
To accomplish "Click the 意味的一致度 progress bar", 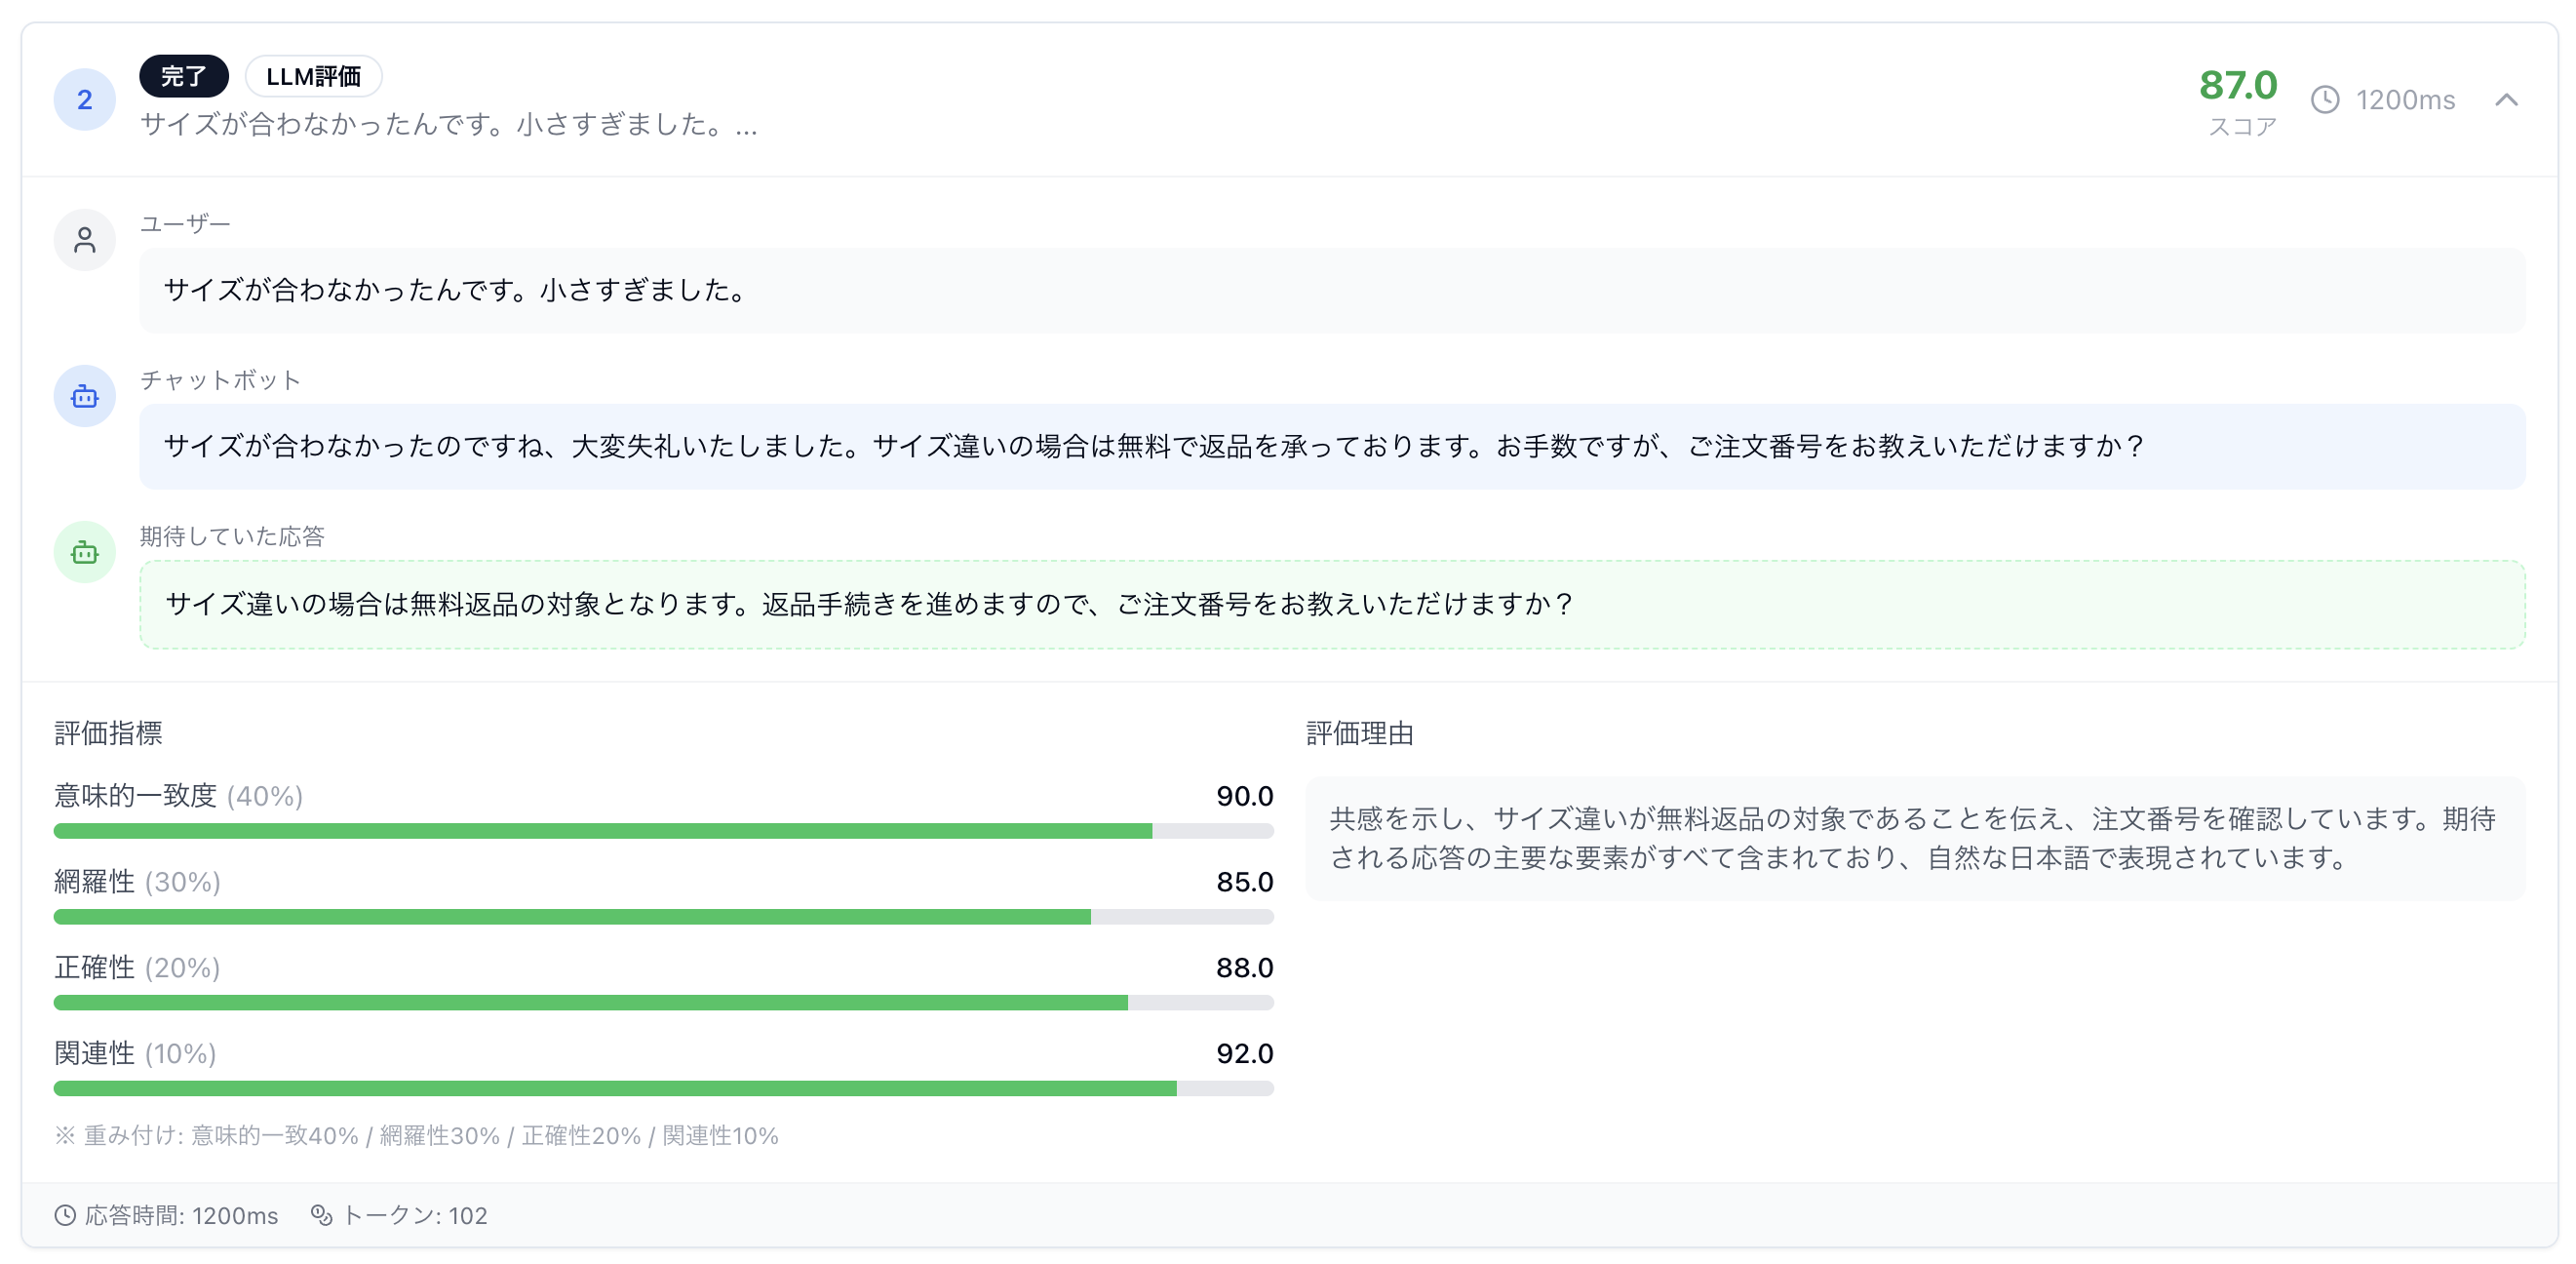I will 663,830.
